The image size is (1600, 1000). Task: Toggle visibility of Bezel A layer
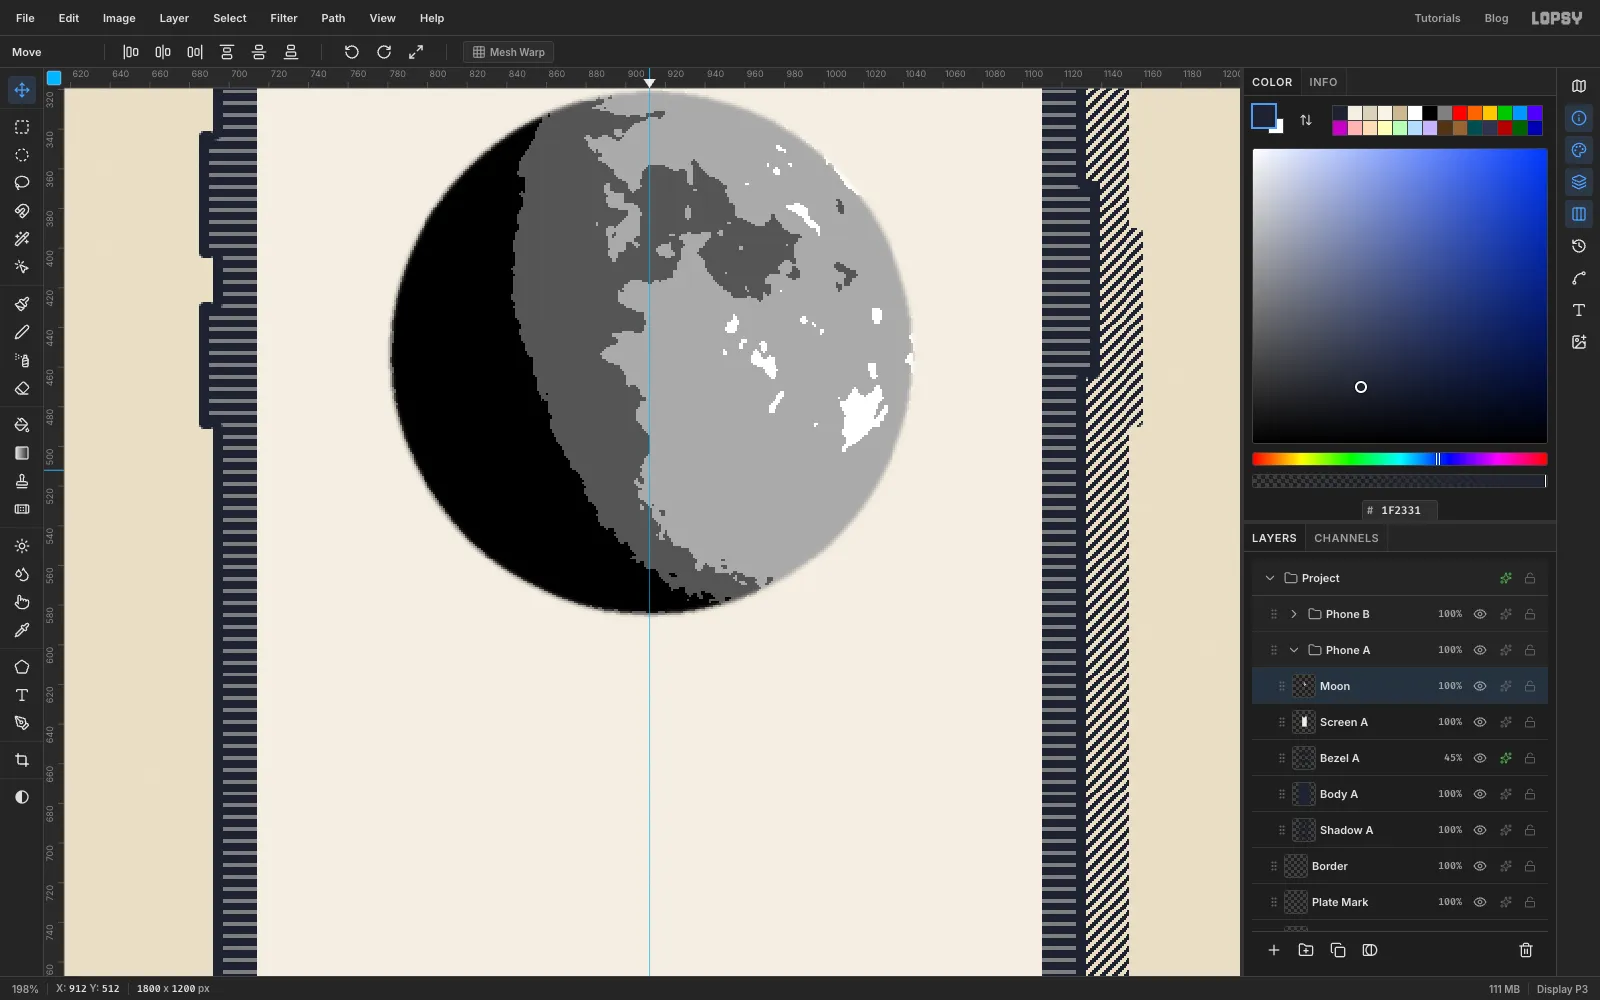point(1480,758)
